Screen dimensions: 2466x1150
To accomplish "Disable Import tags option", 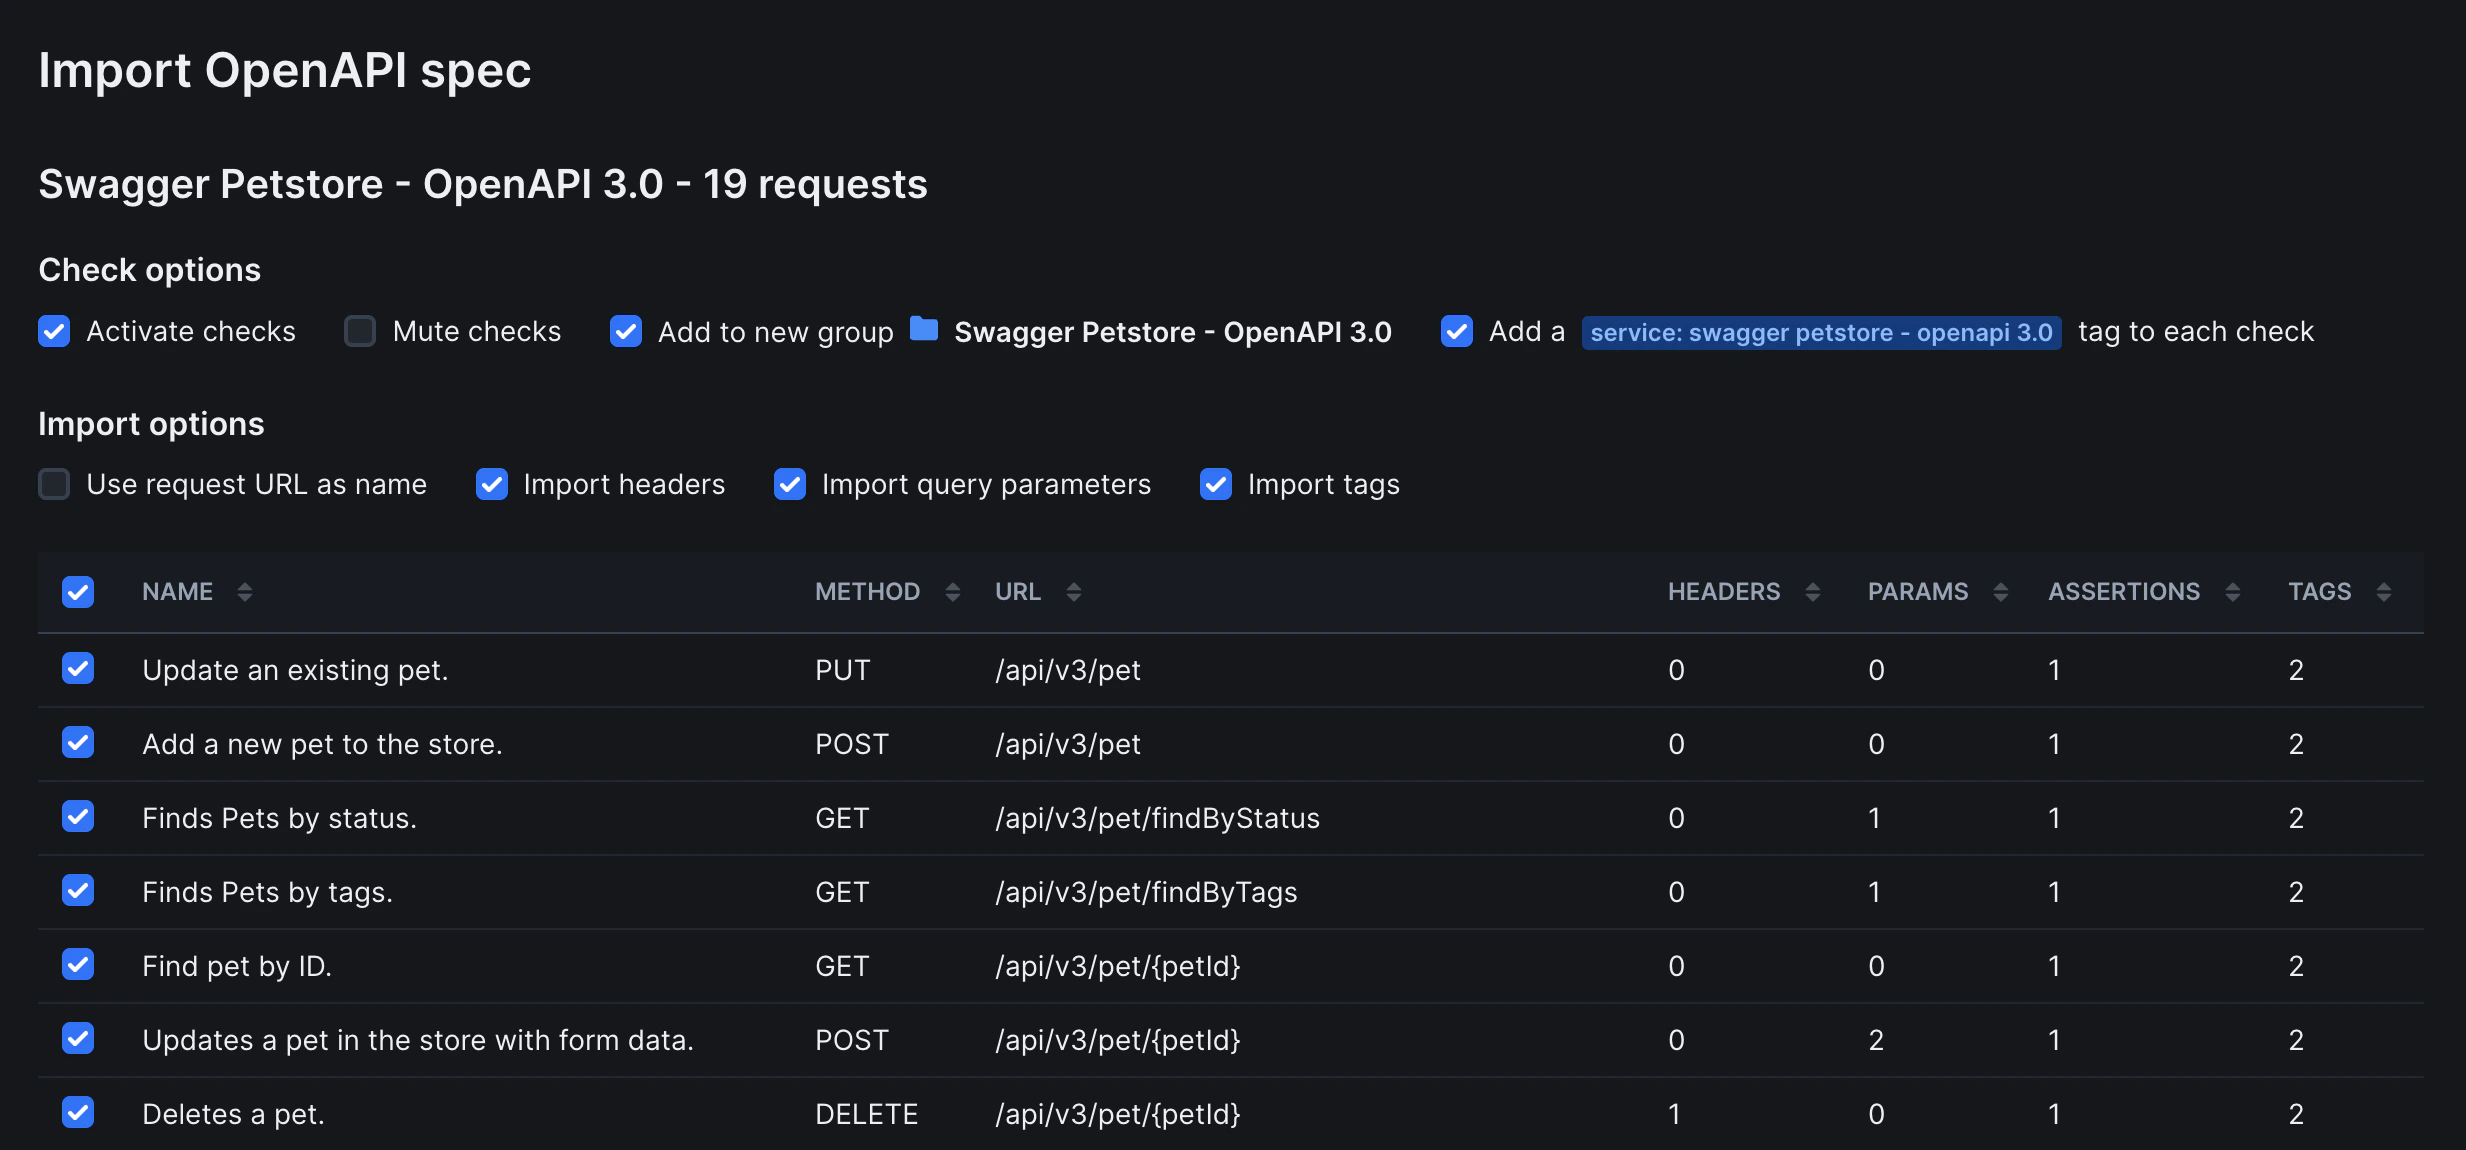I will pyautogui.click(x=1214, y=484).
